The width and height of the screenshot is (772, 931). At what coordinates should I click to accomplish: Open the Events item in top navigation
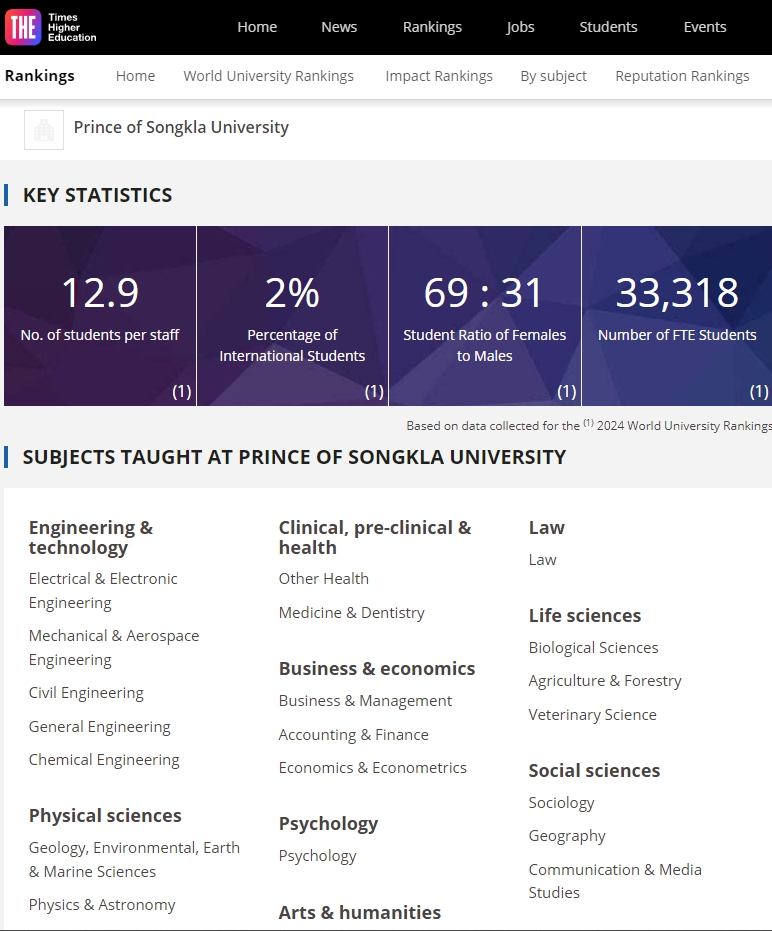point(705,27)
